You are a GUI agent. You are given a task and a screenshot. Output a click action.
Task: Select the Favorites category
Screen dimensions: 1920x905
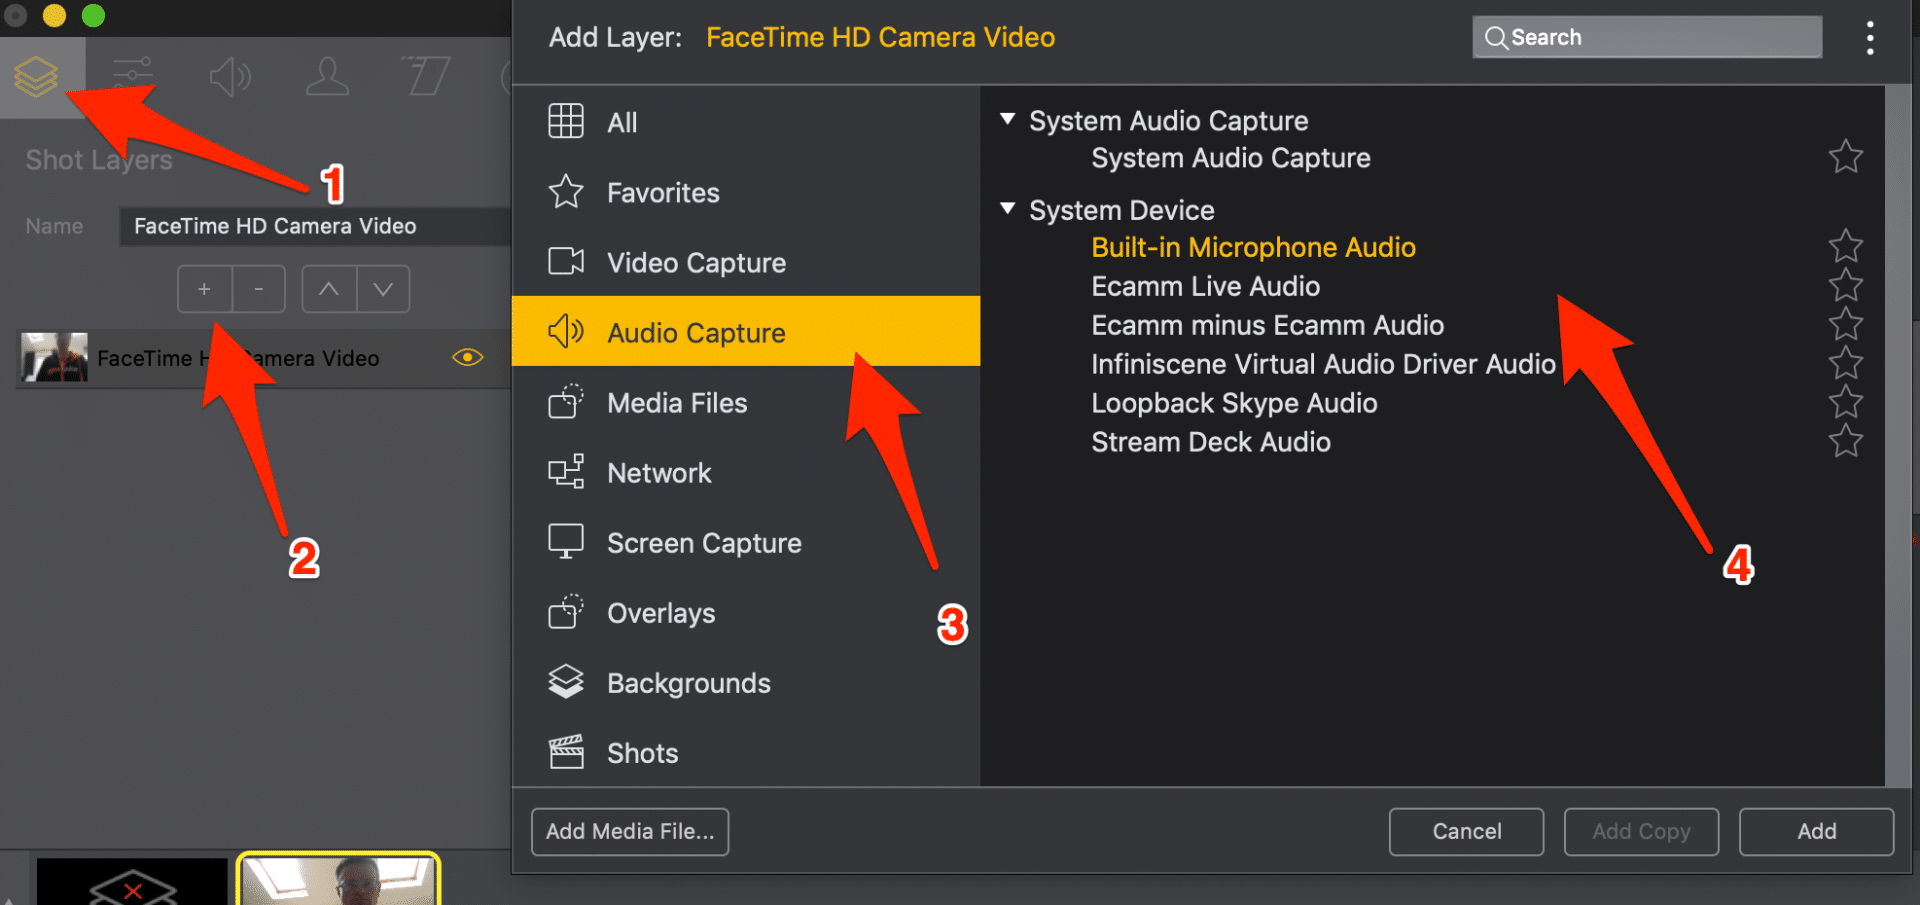[x=746, y=192]
